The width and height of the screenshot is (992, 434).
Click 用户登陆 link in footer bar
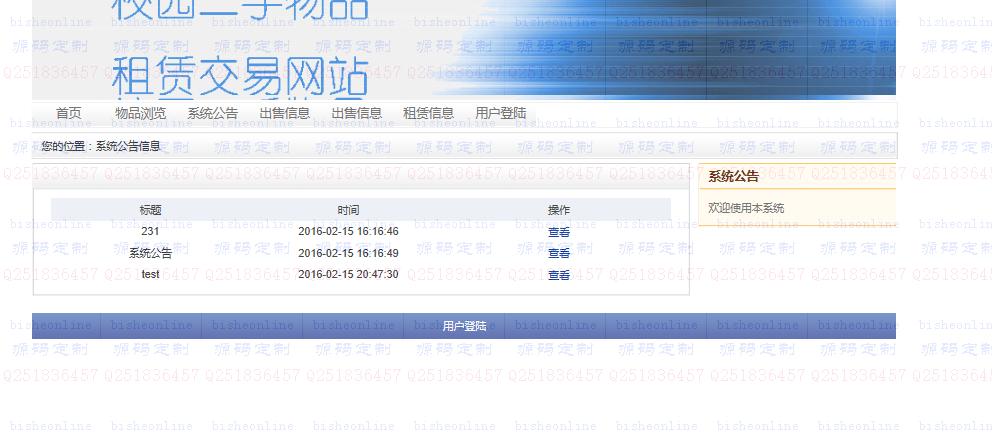coord(464,326)
